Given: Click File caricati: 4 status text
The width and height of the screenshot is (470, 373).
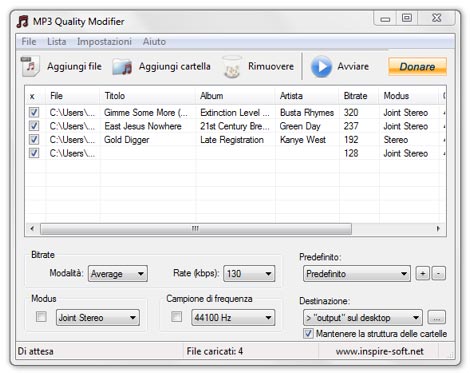Looking at the screenshot, I should pos(215,351).
